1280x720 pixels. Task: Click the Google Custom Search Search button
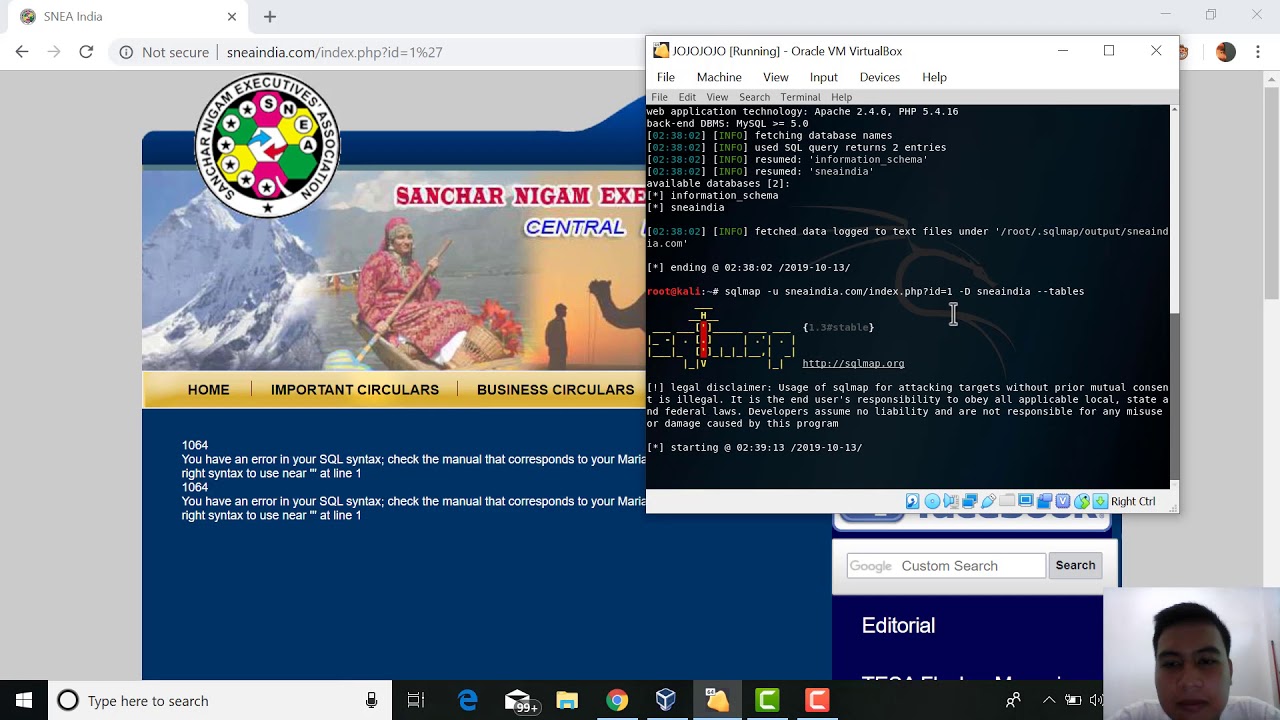click(x=1076, y=565)
